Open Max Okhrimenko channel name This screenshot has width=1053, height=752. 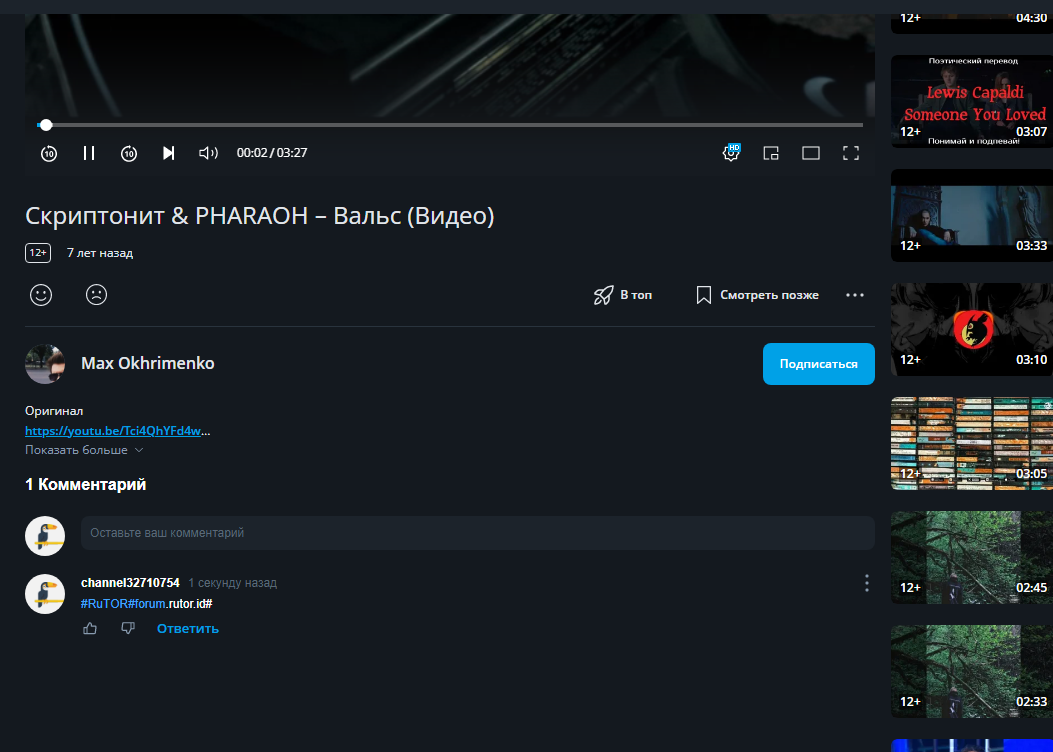click(x=148, y=363)
